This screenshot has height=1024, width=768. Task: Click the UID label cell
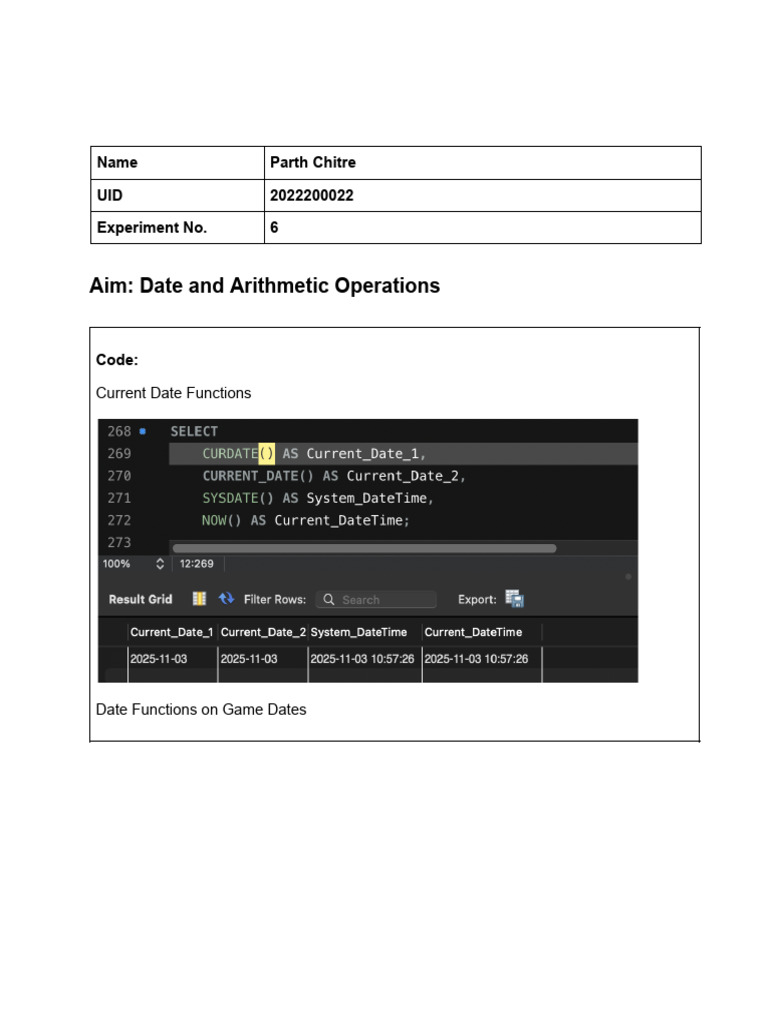(x=177, y=195)
